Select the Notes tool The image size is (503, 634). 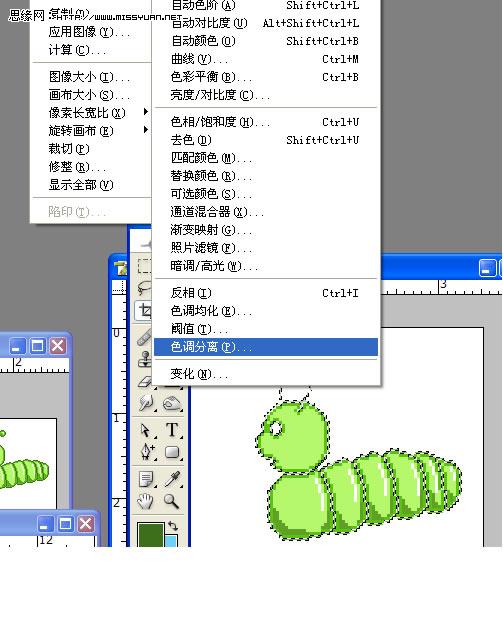point(146,480)
